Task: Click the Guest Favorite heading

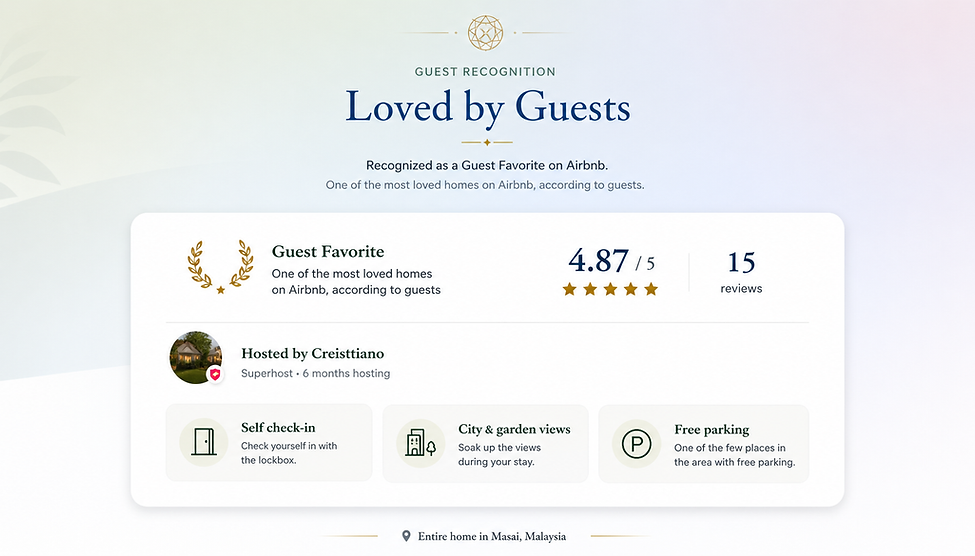Action: click(328, 251)
